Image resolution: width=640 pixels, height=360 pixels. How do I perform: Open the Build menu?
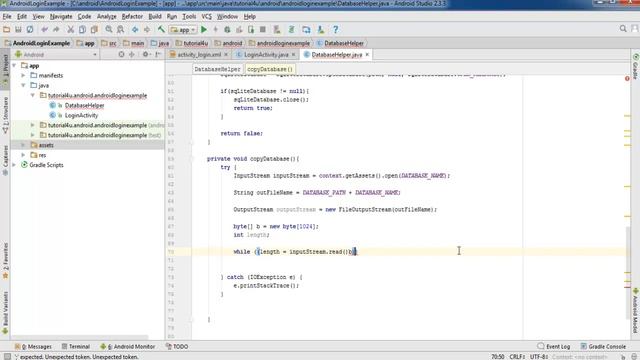coord(155,17)
